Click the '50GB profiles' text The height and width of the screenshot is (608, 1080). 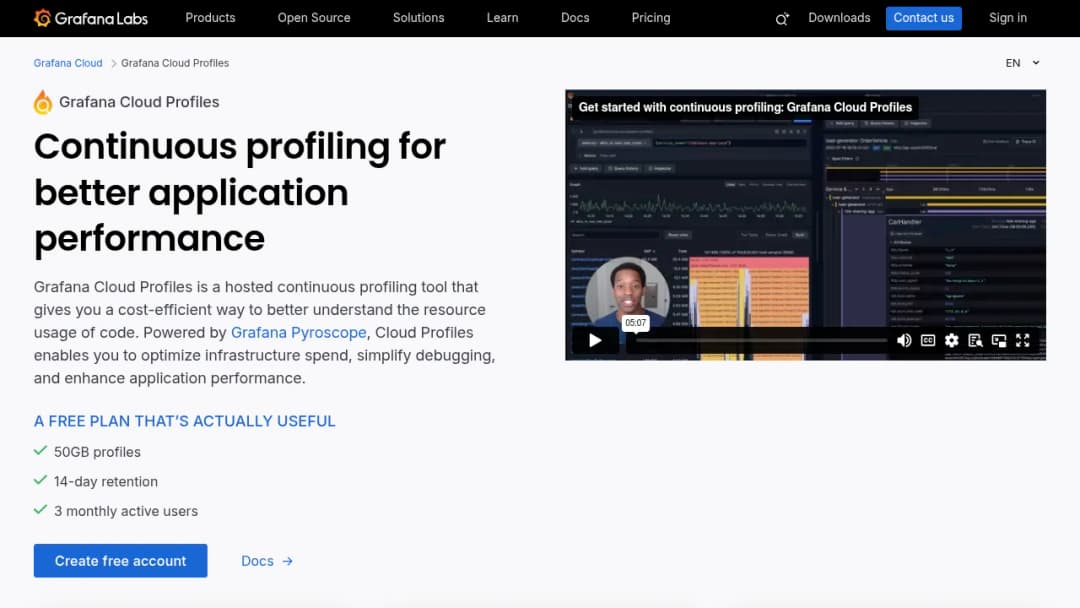click(x=97, y=452)
